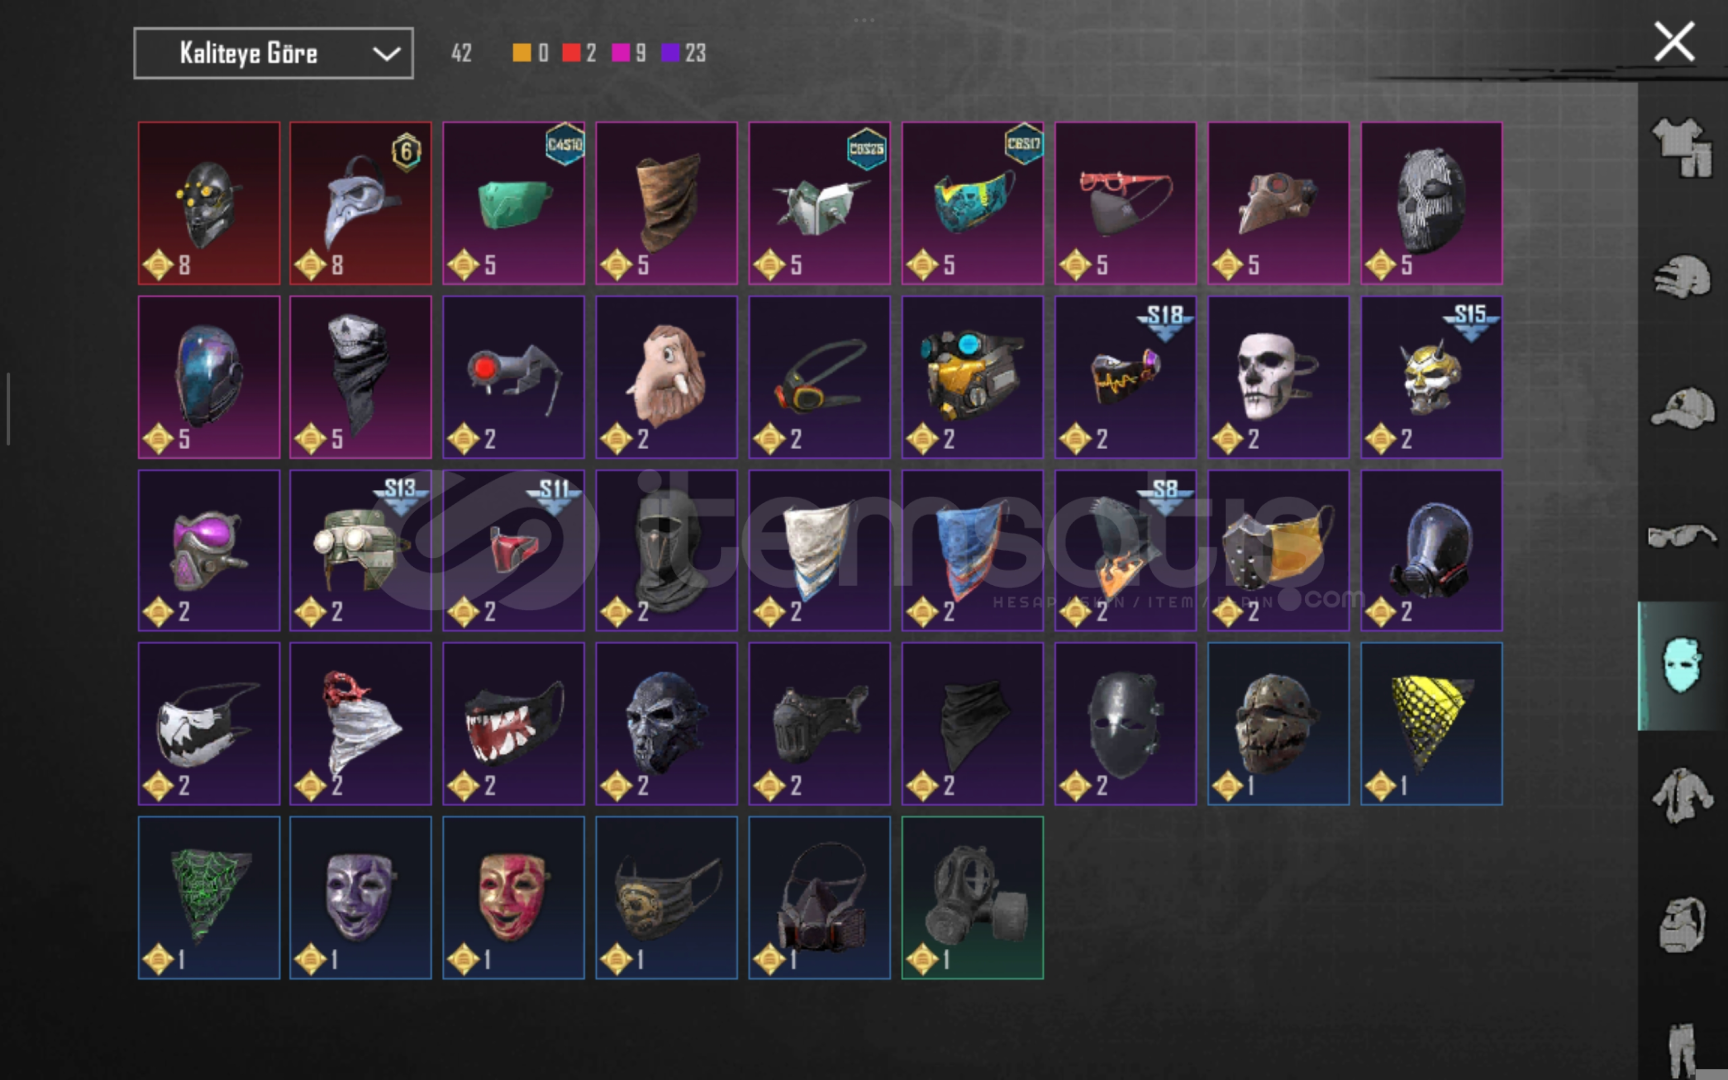
Task: Switch to the glasses category icon
Action: tap(1682, 536)
